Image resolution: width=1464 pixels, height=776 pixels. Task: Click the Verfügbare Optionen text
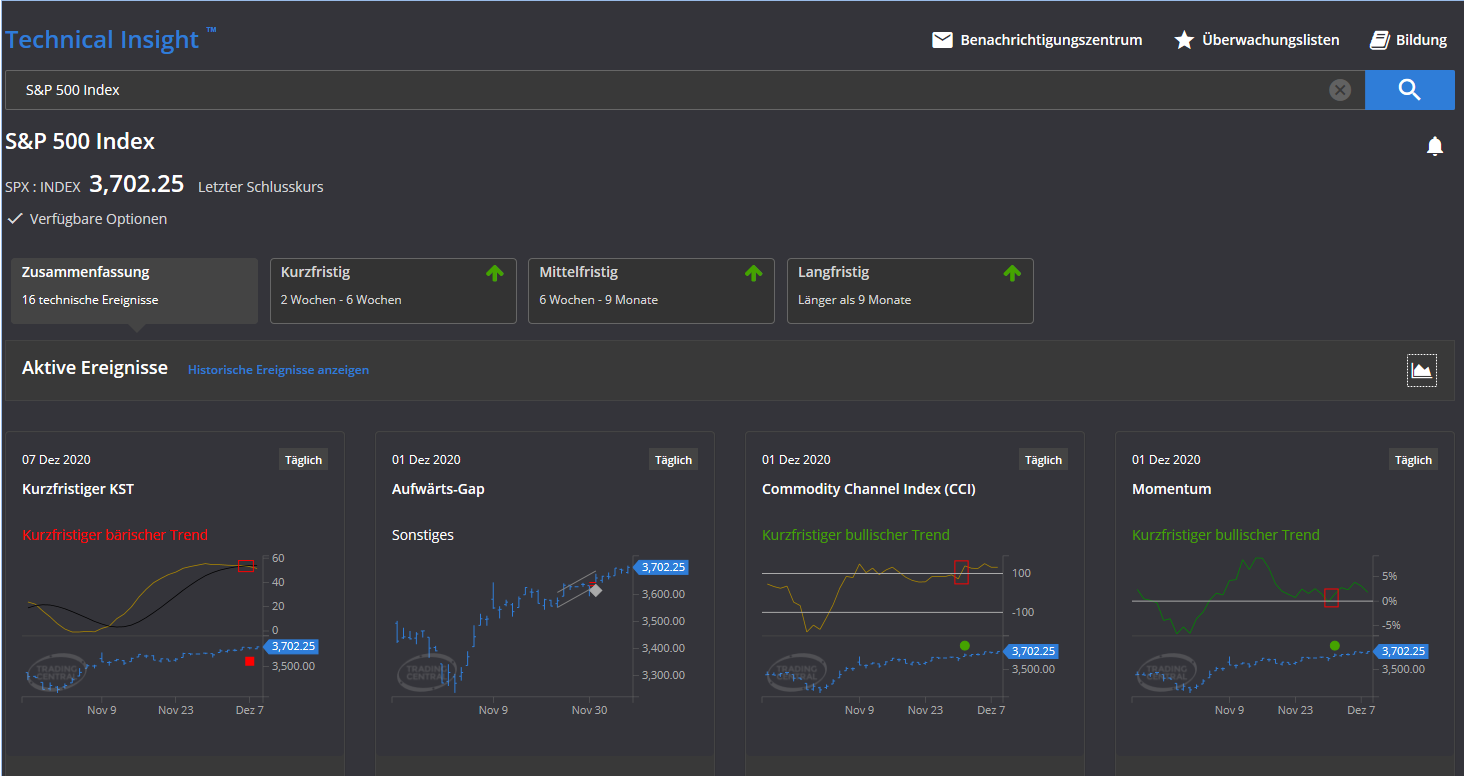coord(99,218)
